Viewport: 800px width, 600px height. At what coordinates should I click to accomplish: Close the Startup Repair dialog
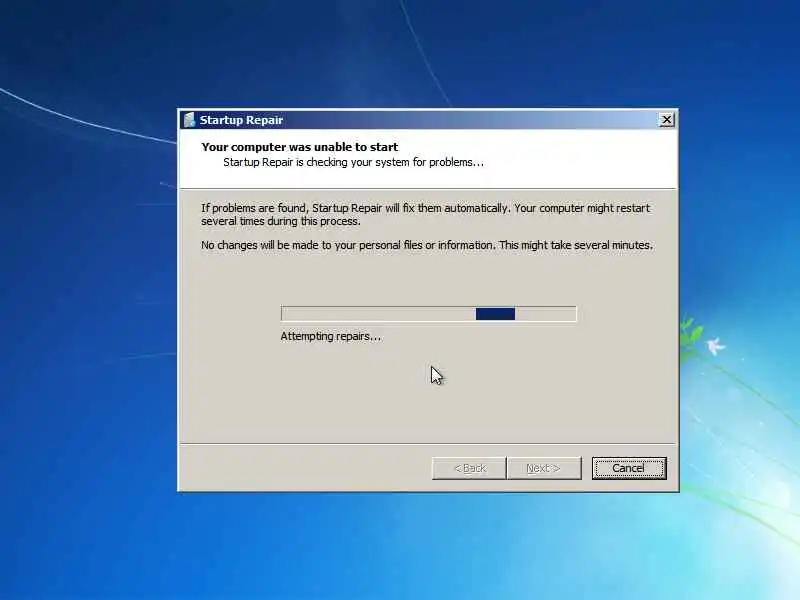(x=666, y=120)
